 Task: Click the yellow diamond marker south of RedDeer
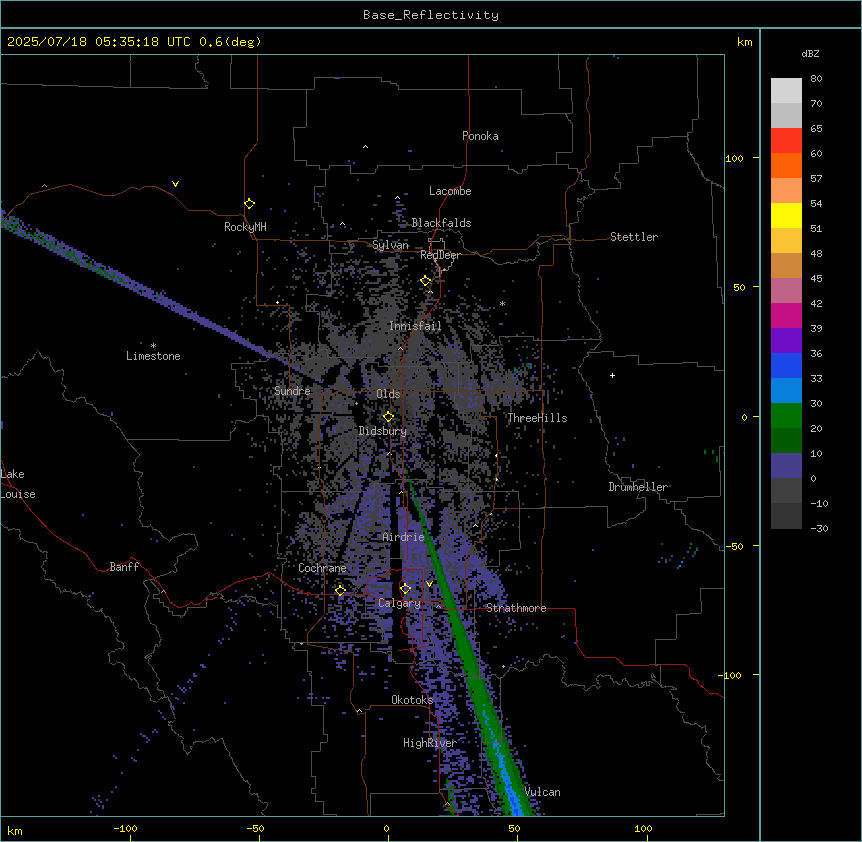[426, 281]
